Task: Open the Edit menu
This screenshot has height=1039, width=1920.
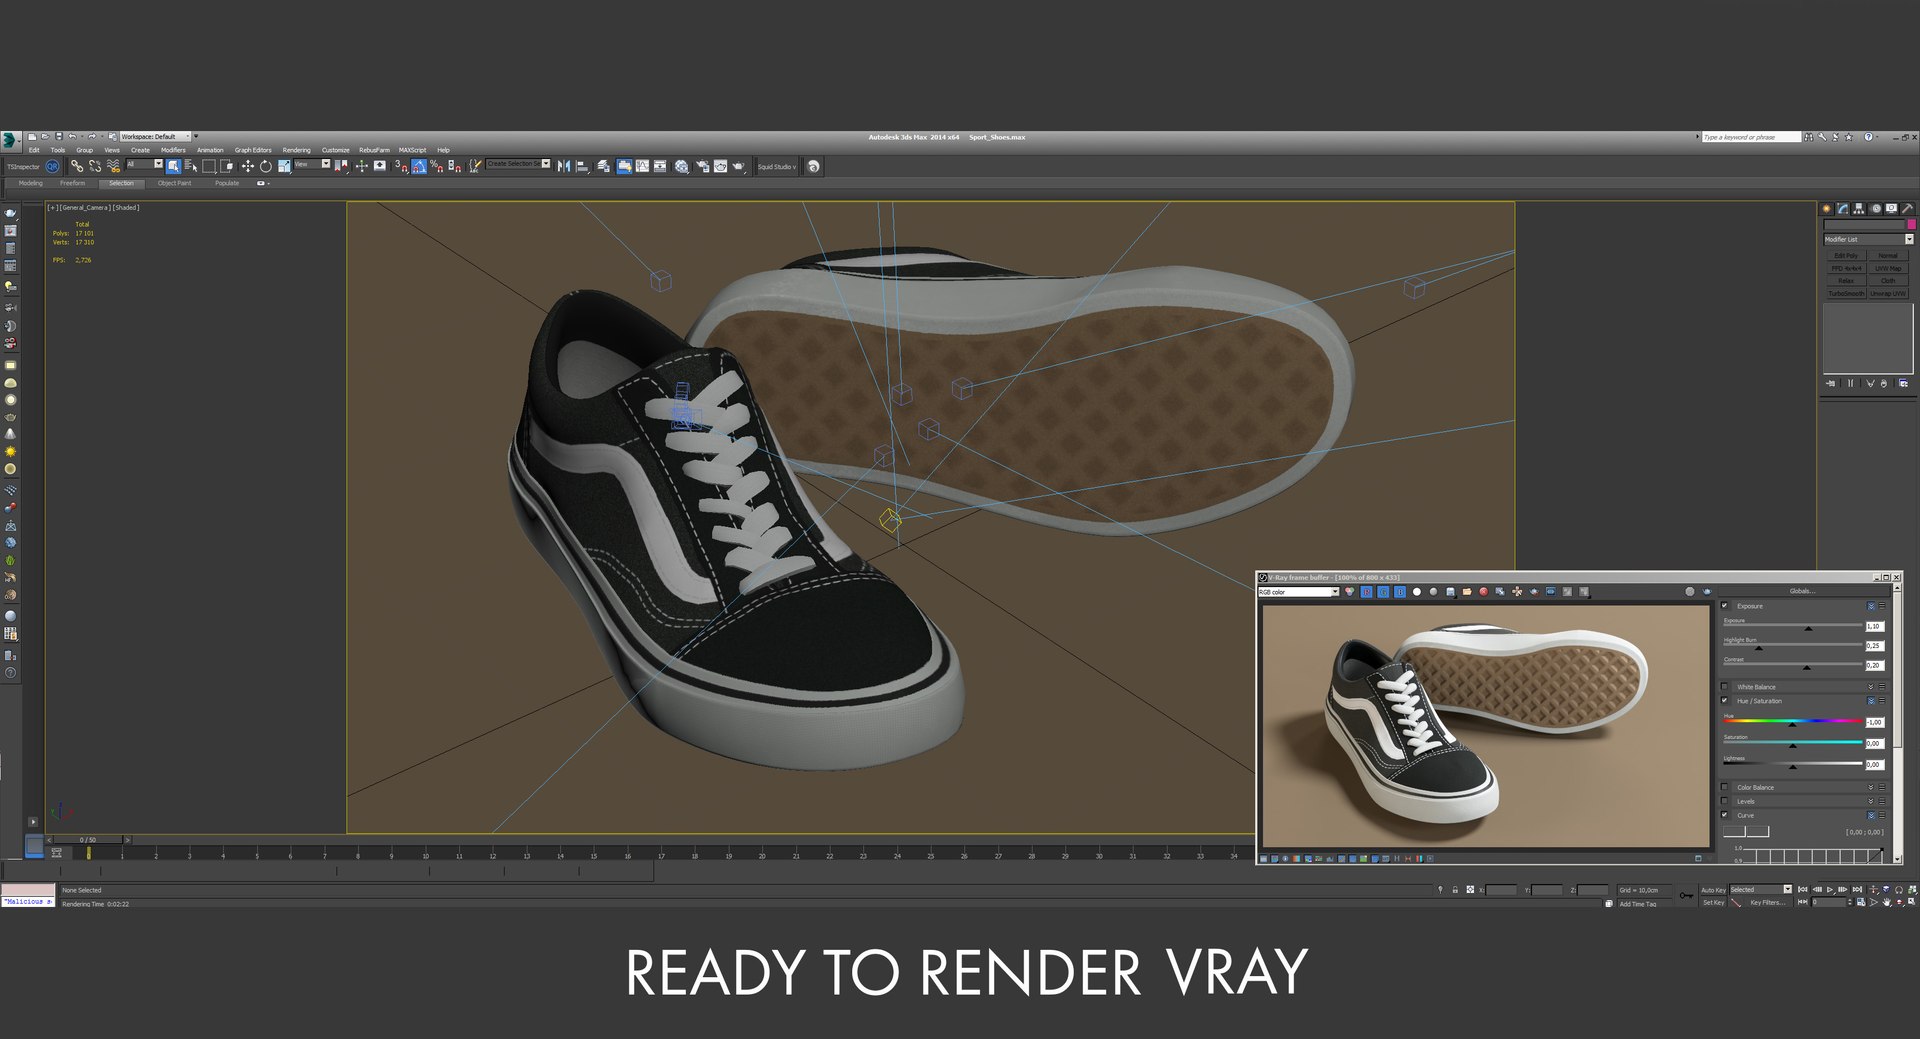Action: [x=34, y=150]
